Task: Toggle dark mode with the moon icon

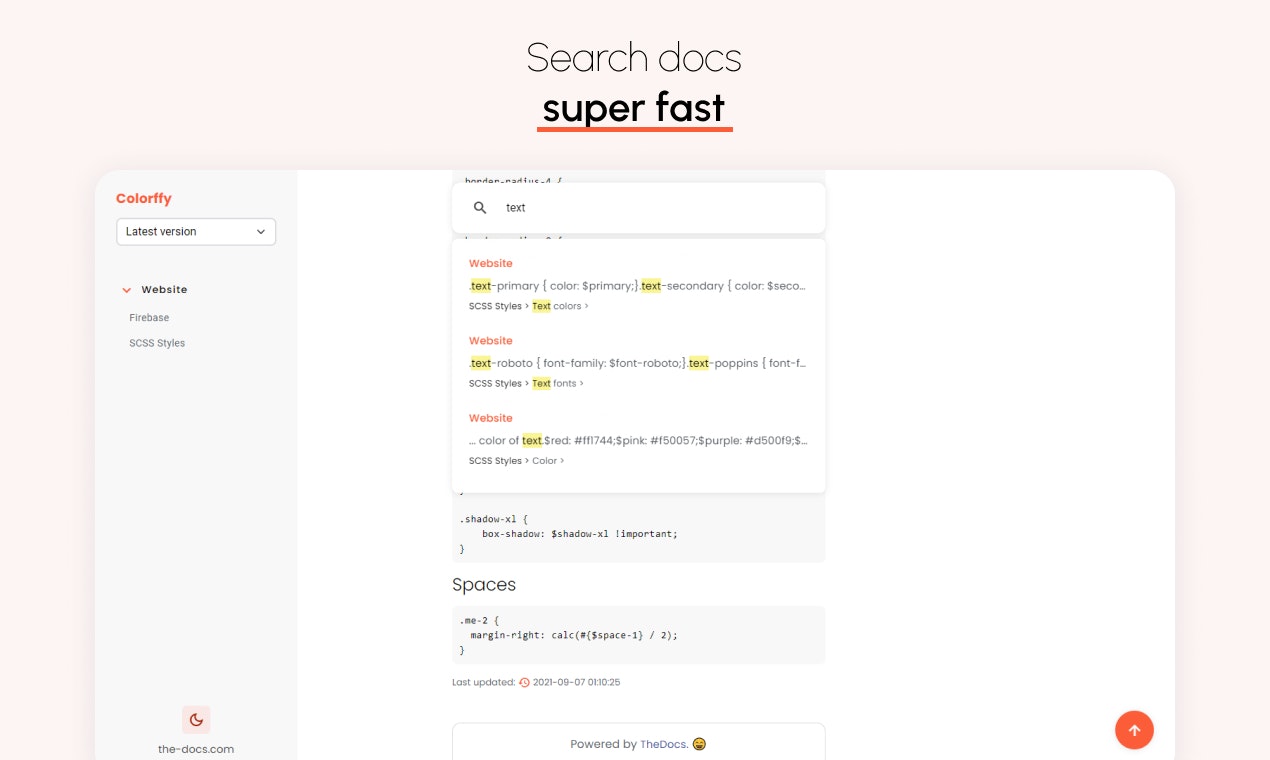Action: coord(196,720)
